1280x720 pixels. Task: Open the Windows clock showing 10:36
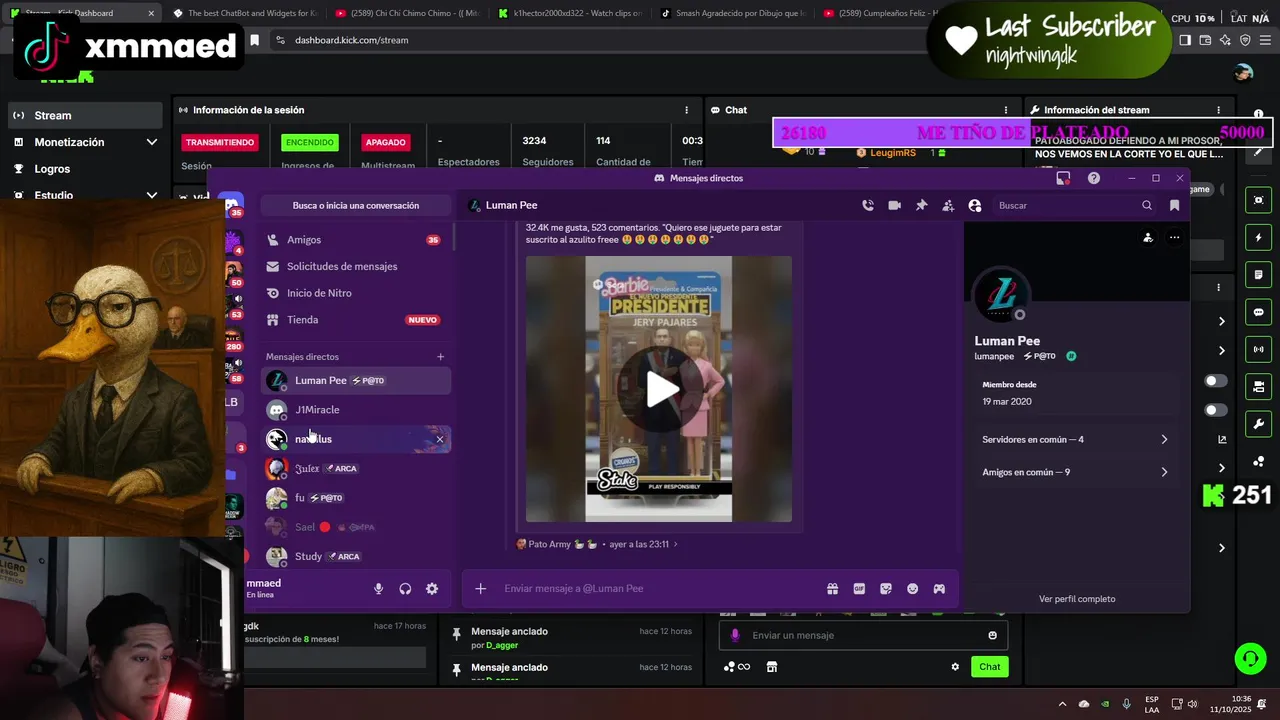(x=1241, y=704)
